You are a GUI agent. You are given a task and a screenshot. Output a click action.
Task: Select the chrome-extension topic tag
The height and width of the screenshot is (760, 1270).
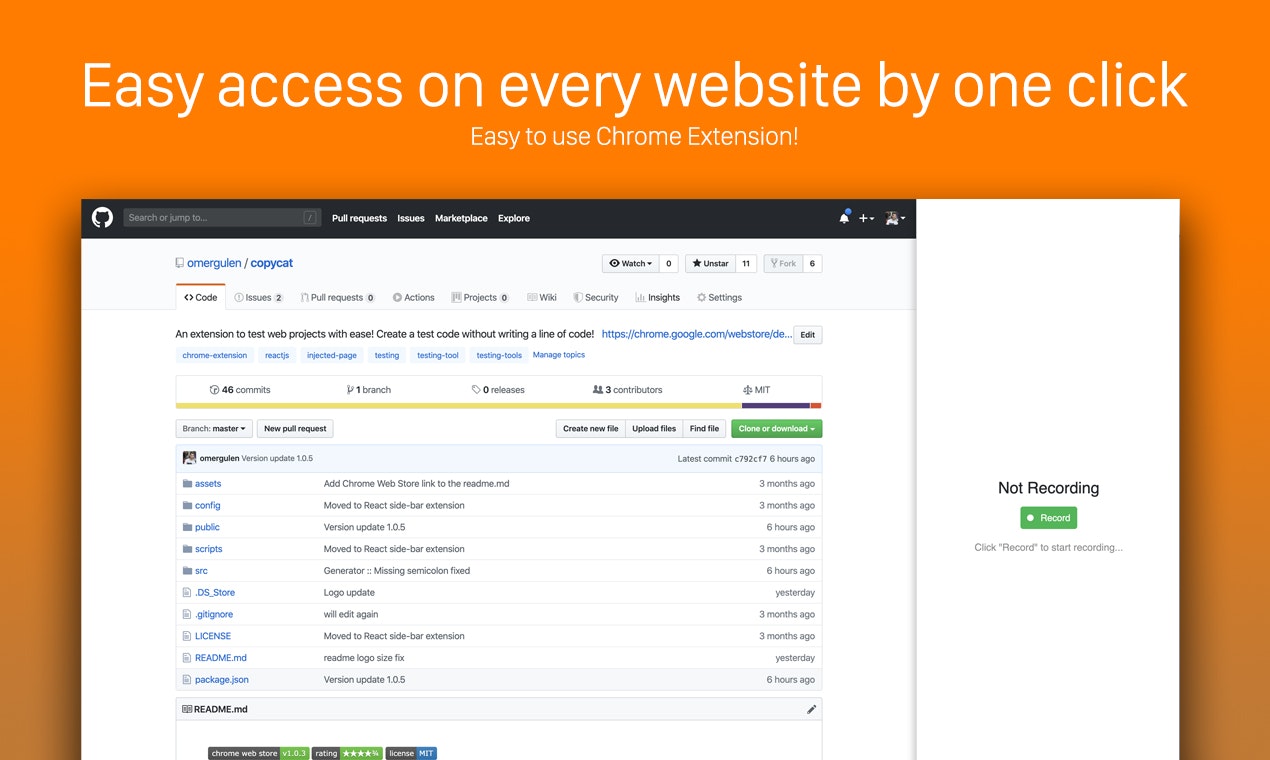[215, 355]
